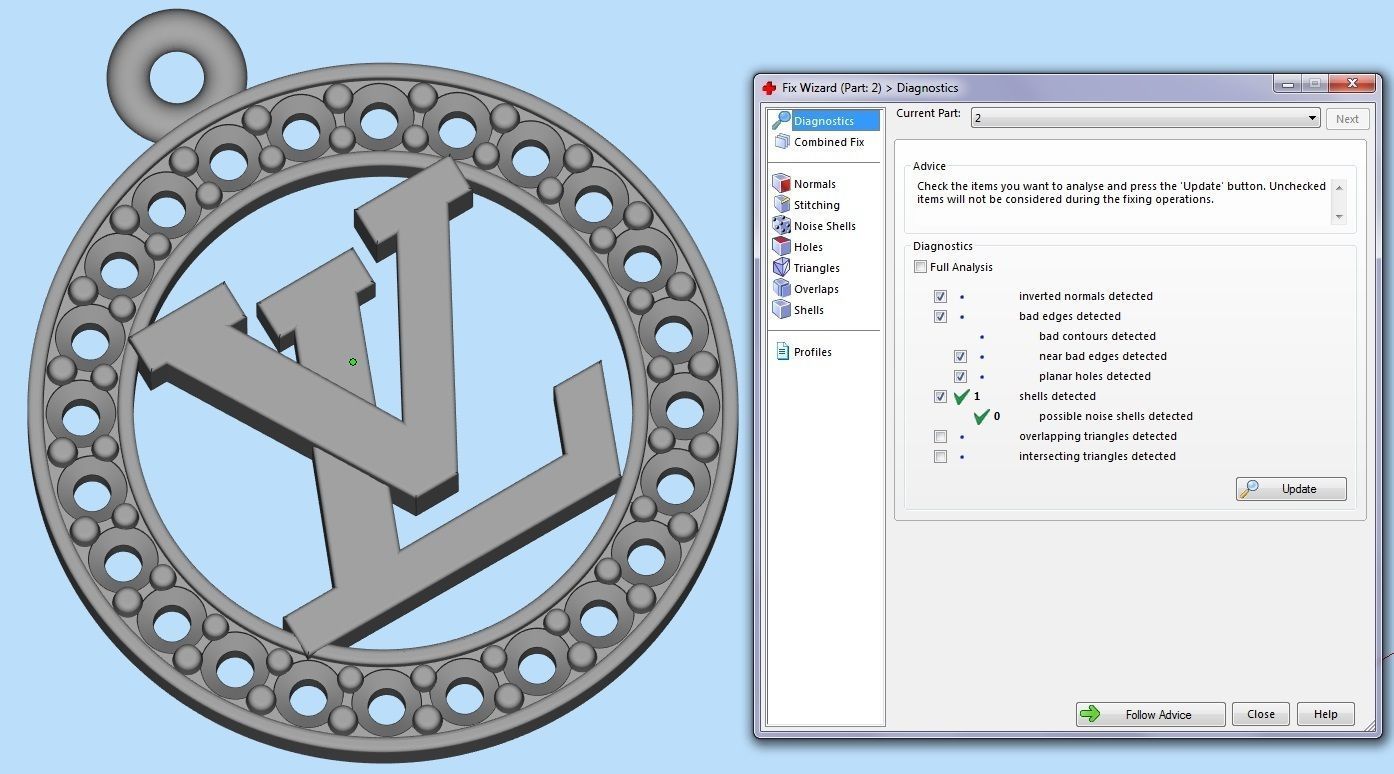Open the Noise Shells label
Viewport: 1394px width, 774px height.
[825, 226]
